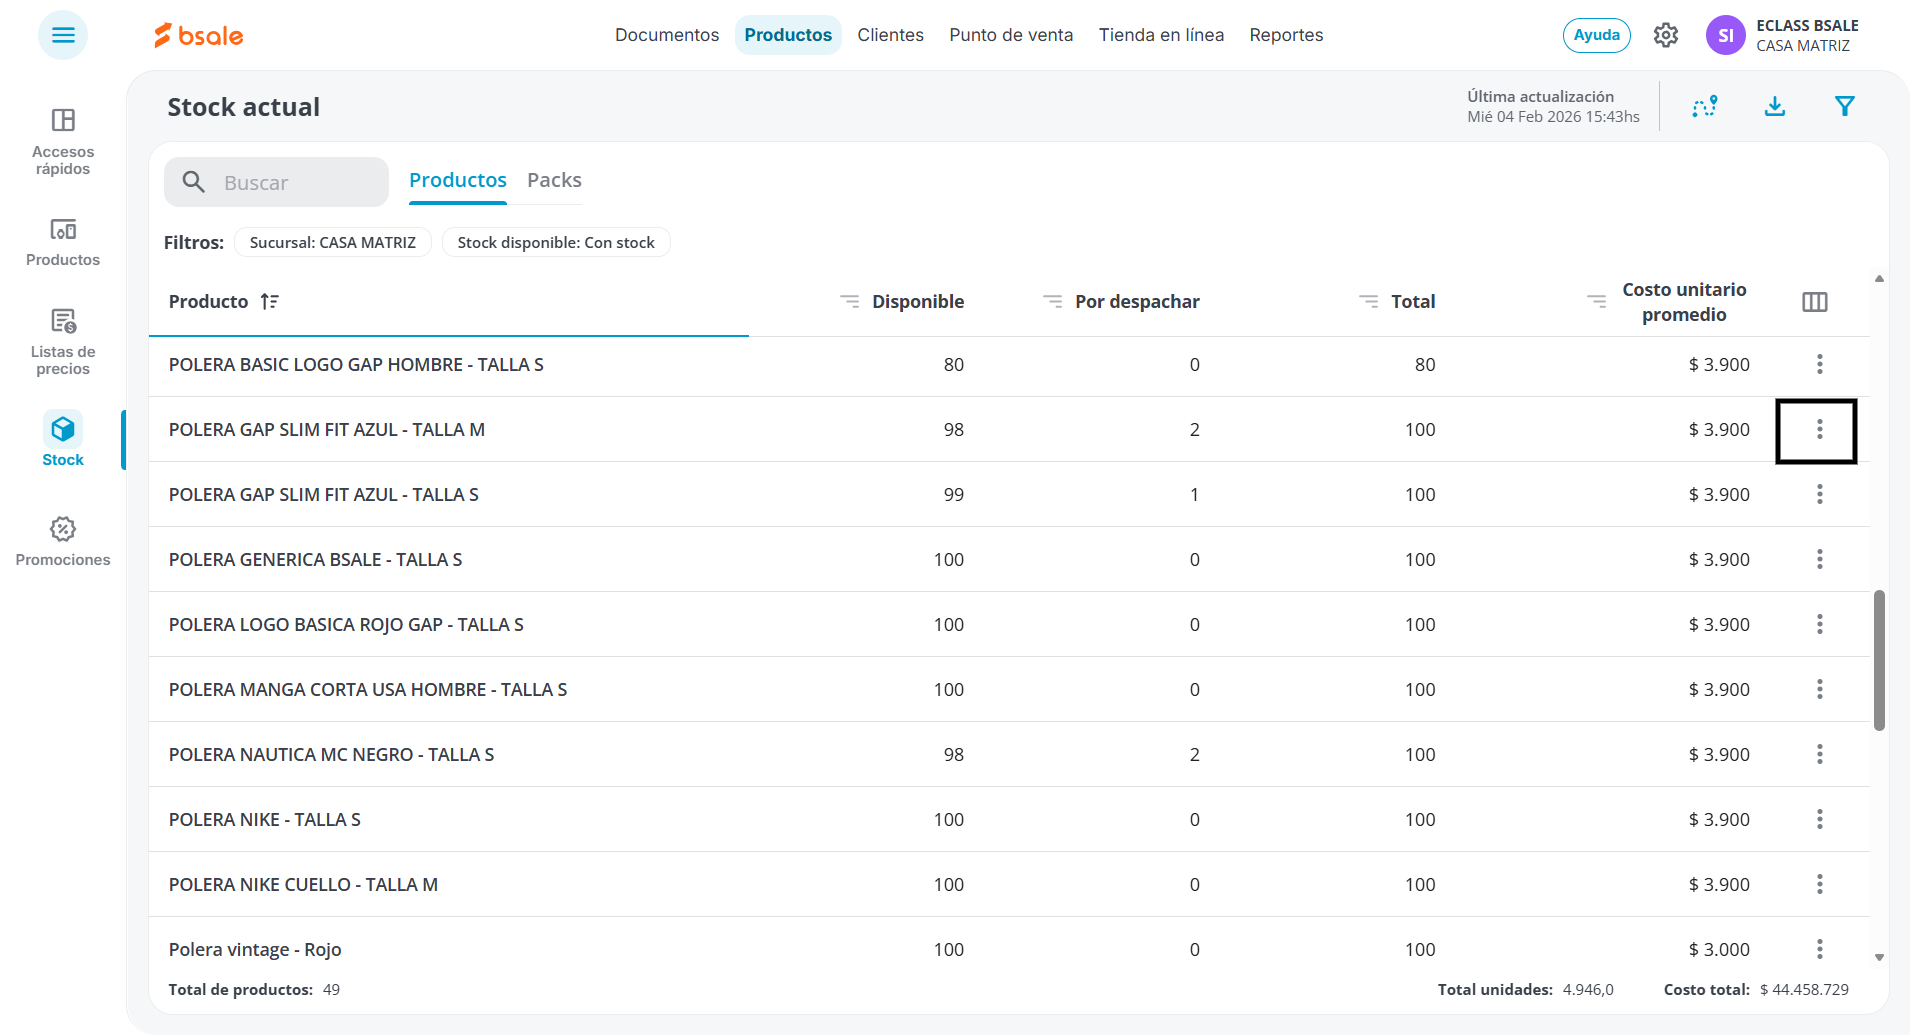The width and height of the screenshot is (1910, 1035).
Task: Open Tienda en línea menu
Action: click(1161, 35)
